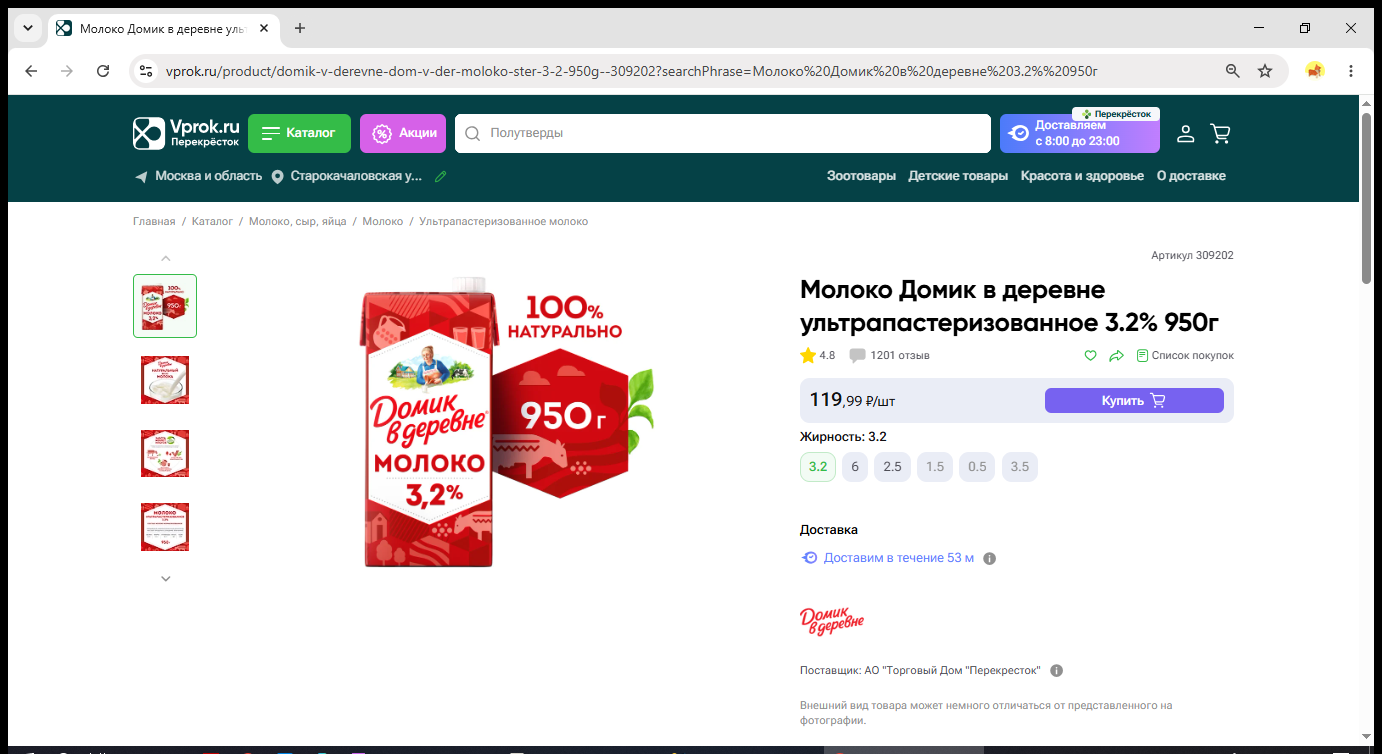Screen dimensions: 1382x754
Task: Show delivery time info icon
Action: [990, 558]
